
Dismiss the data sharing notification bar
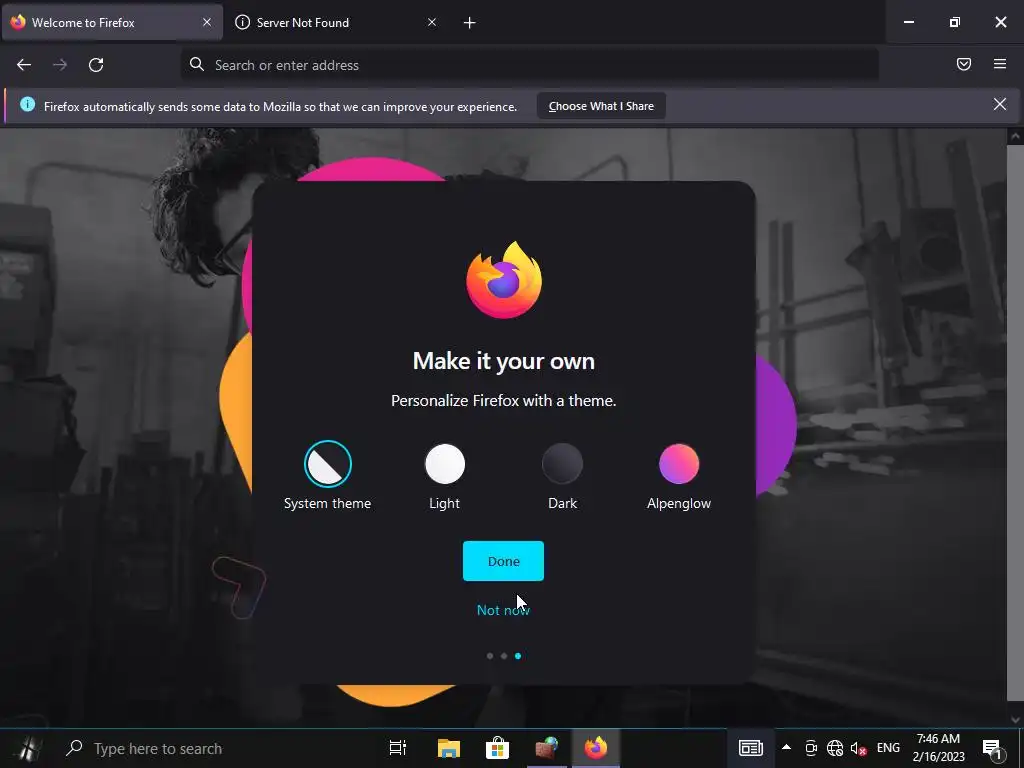click(1000, 104)
